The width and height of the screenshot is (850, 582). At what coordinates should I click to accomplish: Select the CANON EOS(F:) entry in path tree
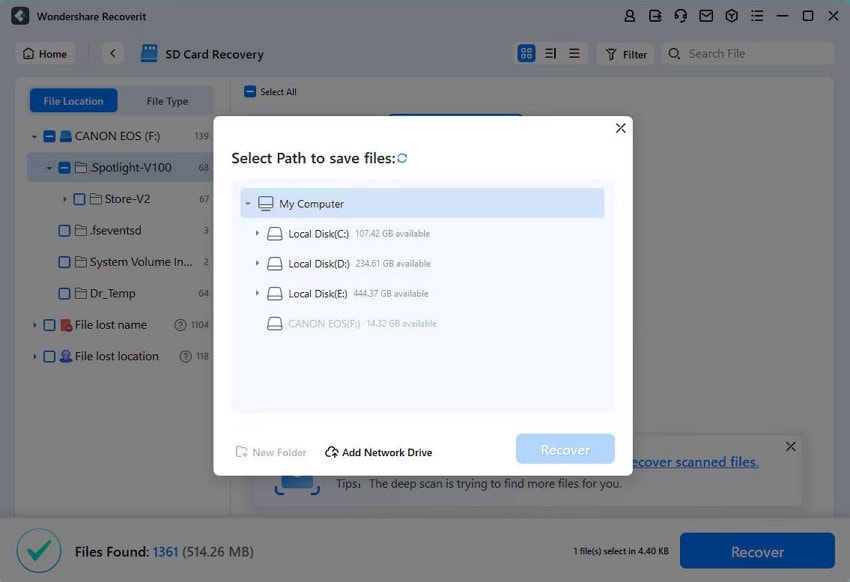pos(351,324)
